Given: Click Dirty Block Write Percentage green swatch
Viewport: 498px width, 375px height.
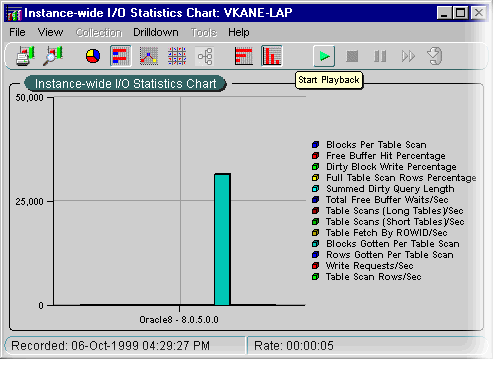Looking at the screenshot, I should tap(315, 167).
